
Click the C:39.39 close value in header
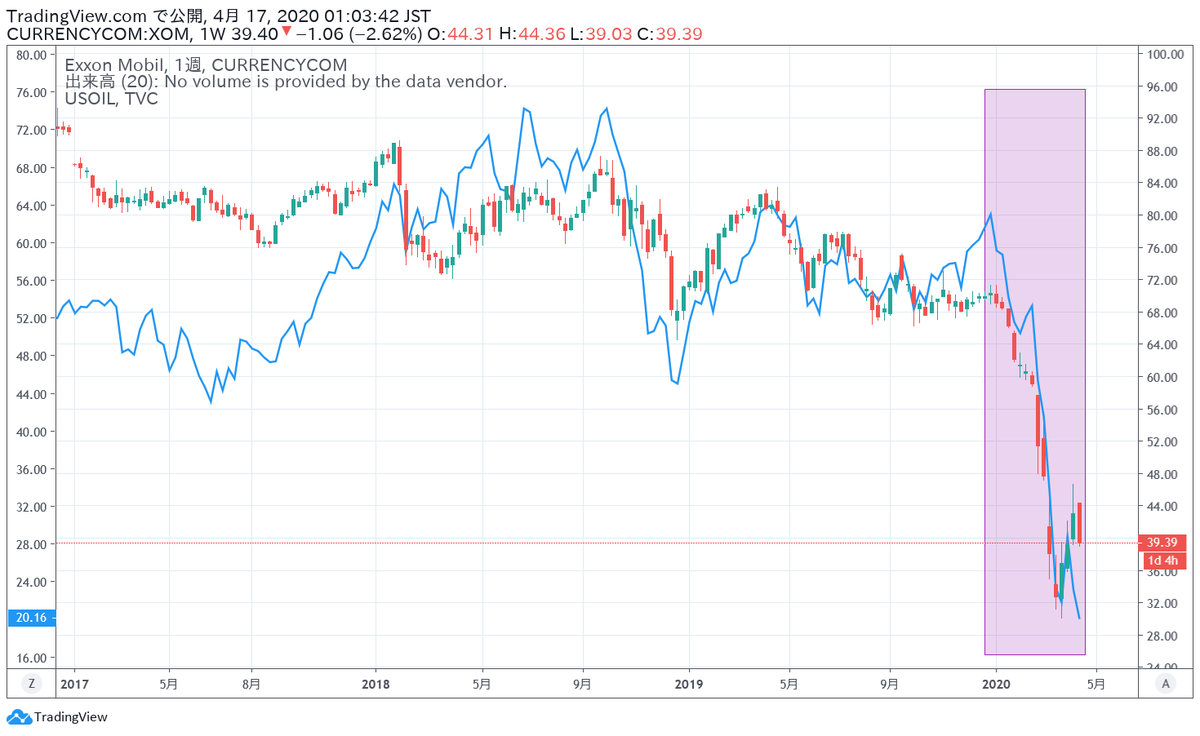tap(669, 34)
